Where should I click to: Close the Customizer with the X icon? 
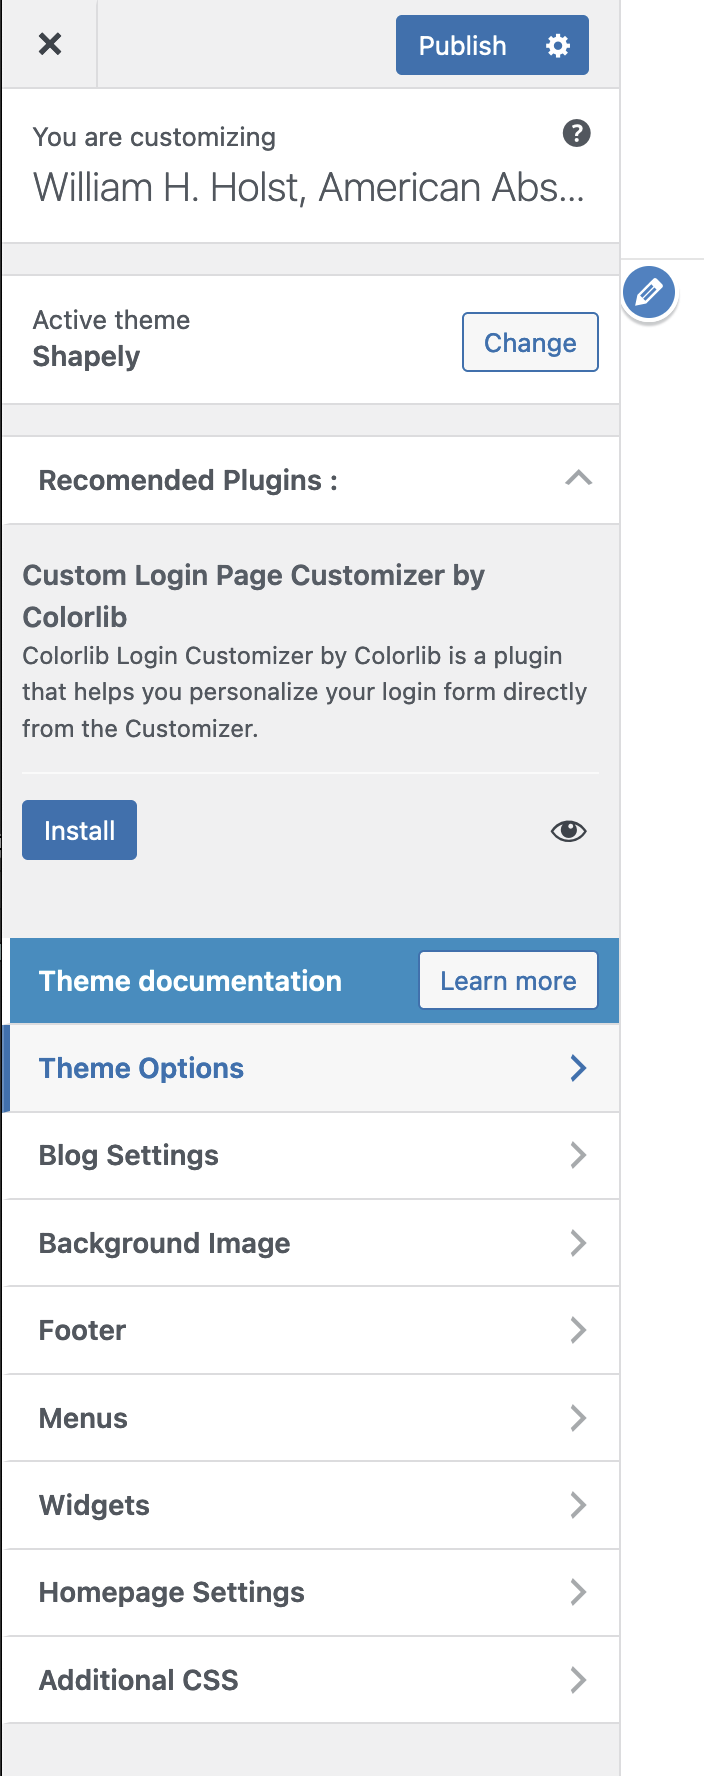[x=49, y=44]
